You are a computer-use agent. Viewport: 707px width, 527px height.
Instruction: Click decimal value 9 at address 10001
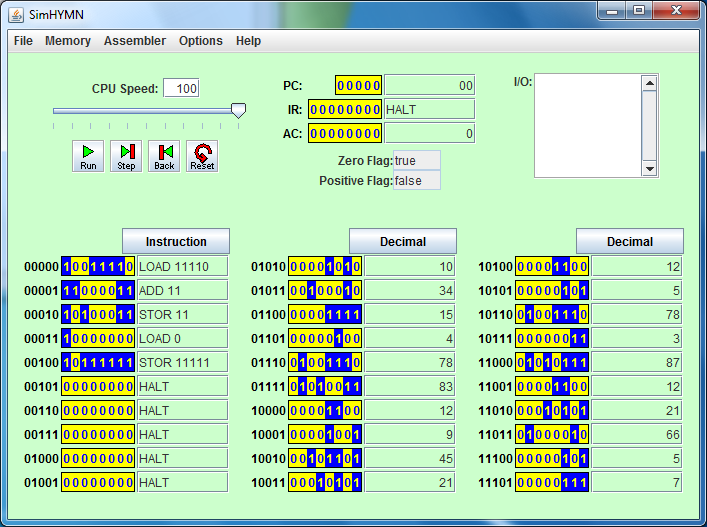[410, 435]
